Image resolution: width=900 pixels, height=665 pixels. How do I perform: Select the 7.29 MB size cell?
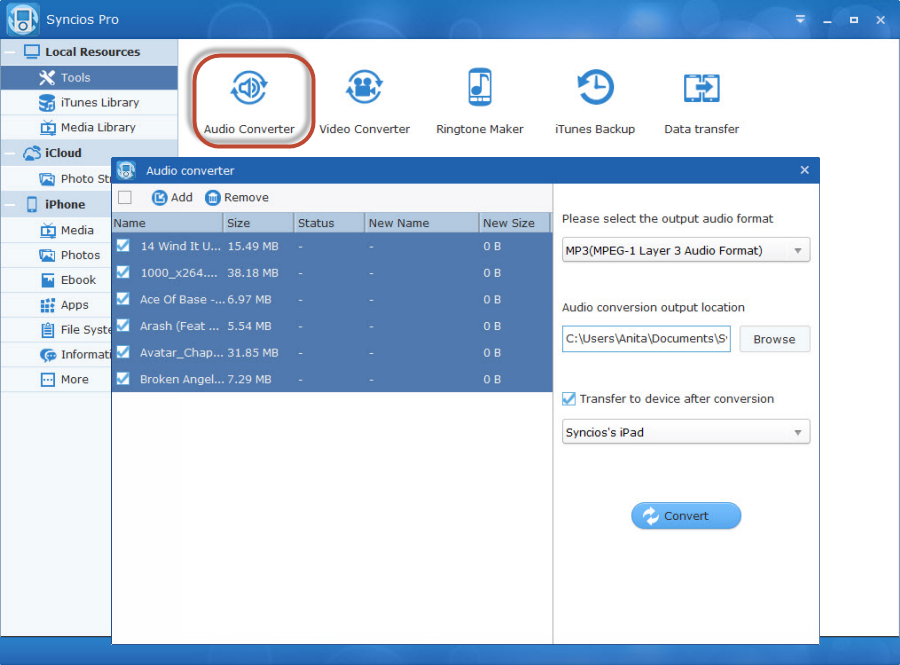pyautogui.click(x=250, y=379)
